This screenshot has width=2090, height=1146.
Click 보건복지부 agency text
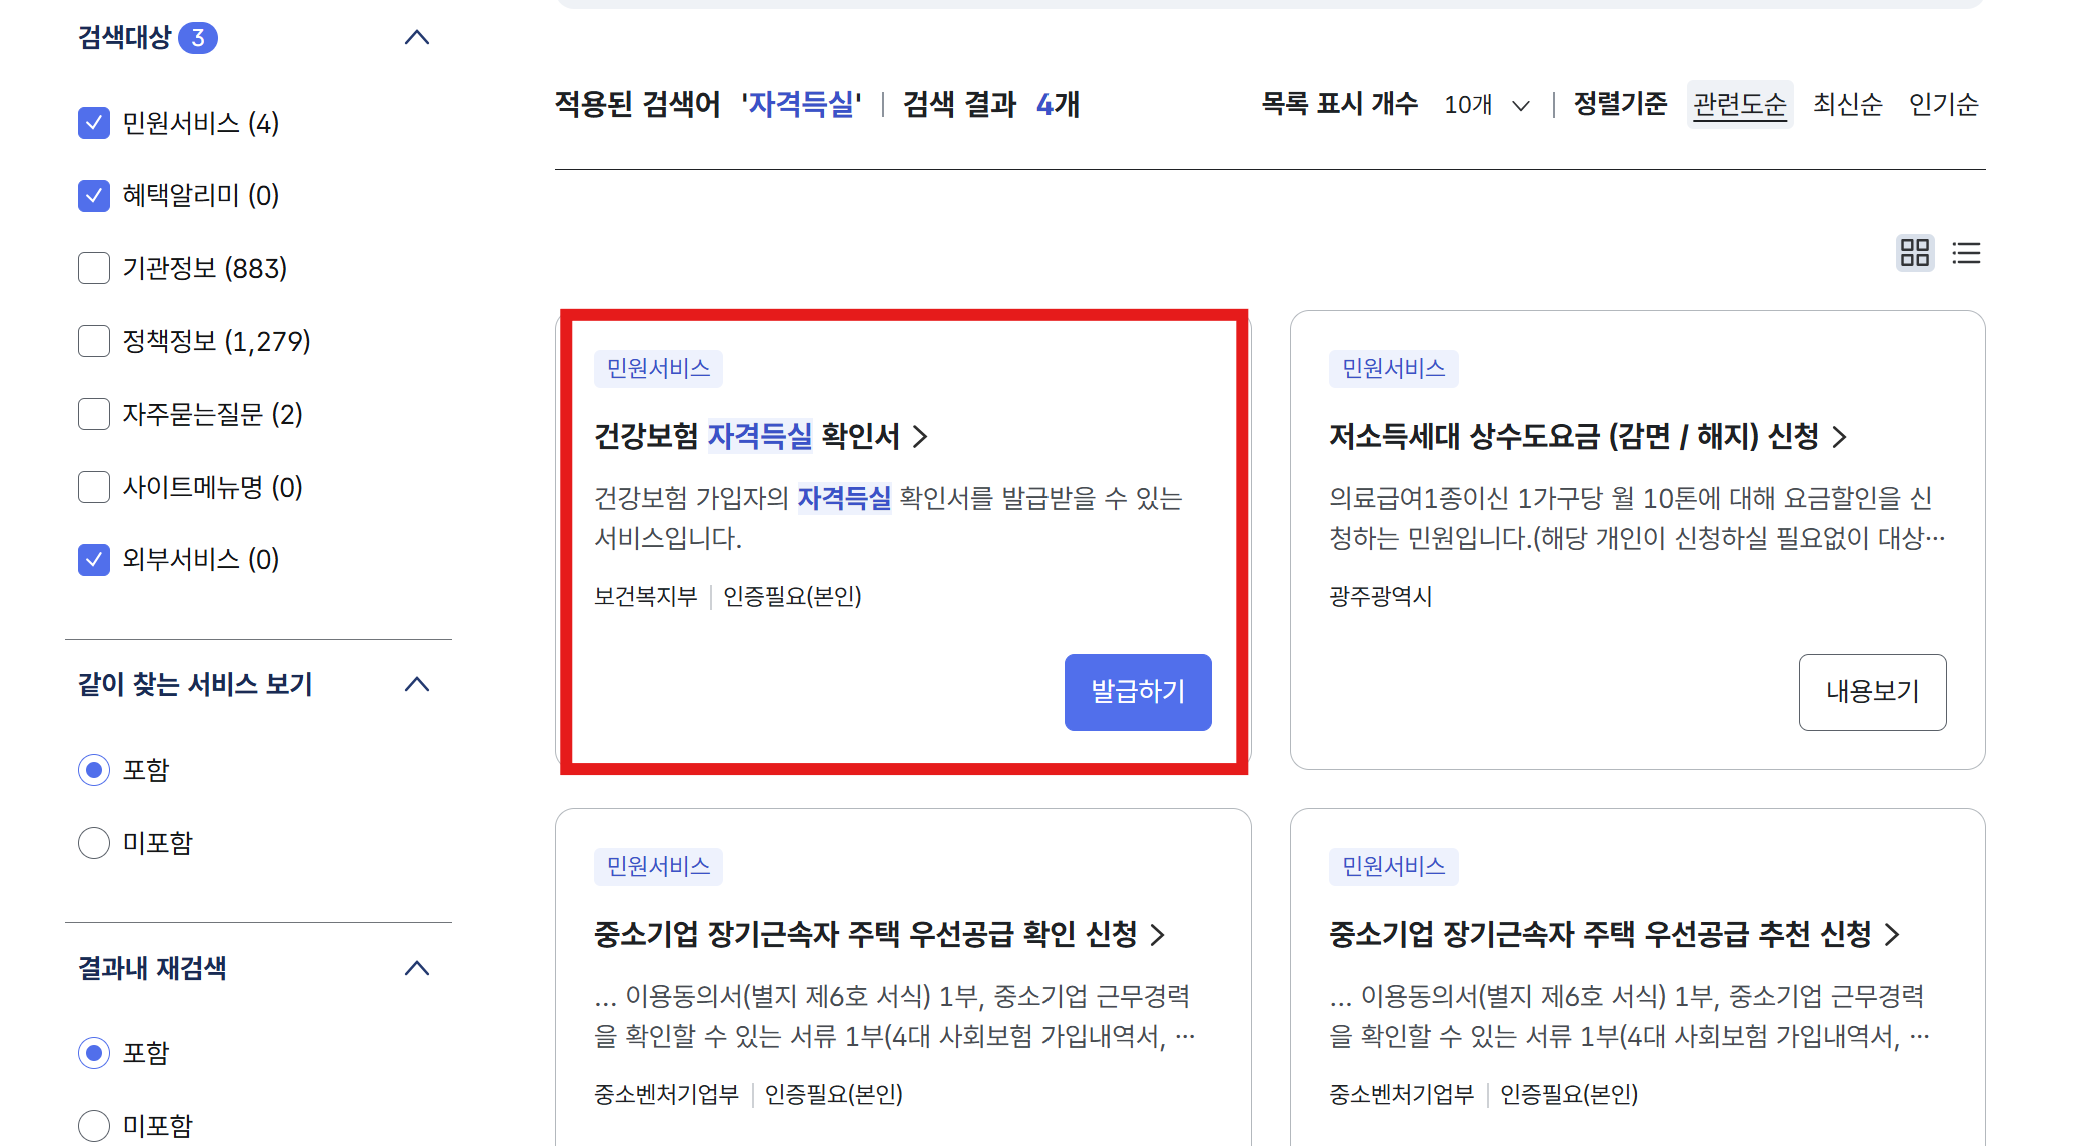(x=645, y=597)
